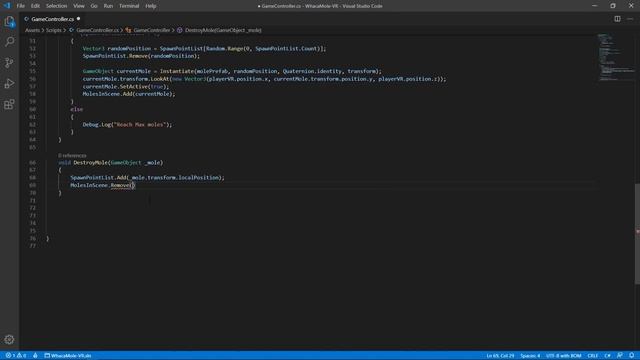Open the Help menu
Viewport: 640px width, 360px height.
(x=151, y=6)
